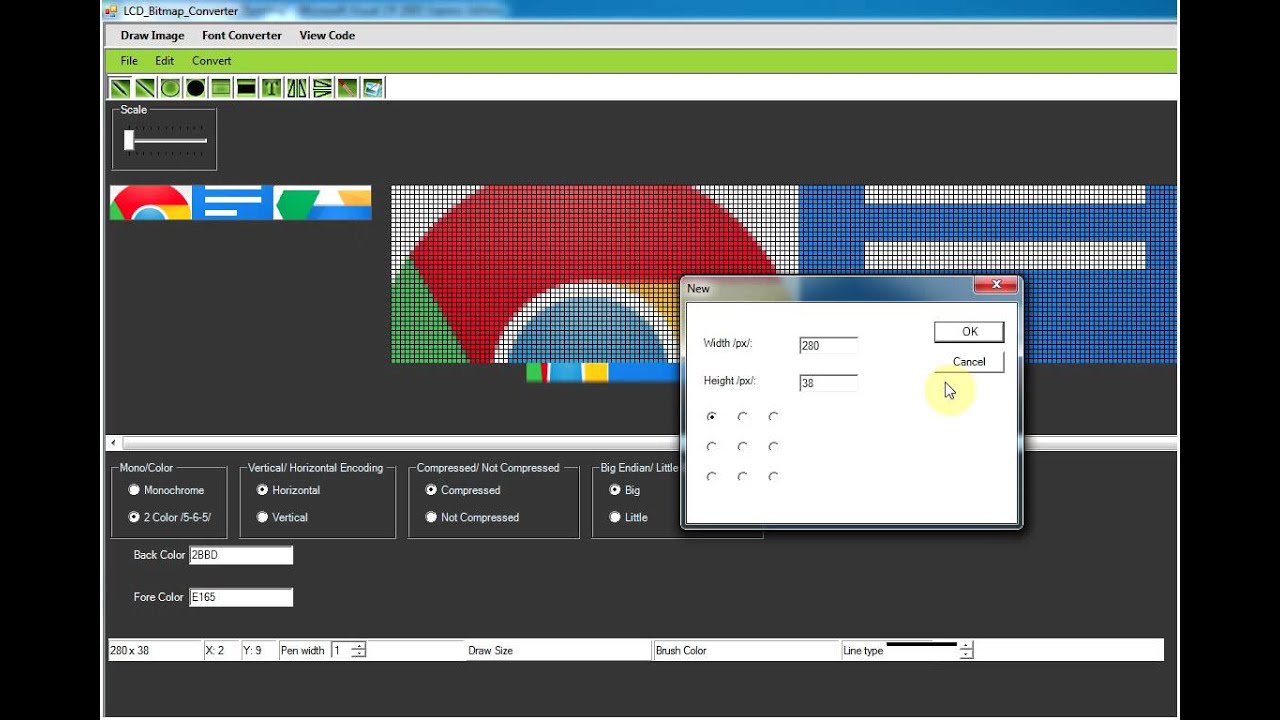Image resolution: width=1280 pixels, height=720 pixels.
Task: Open the Font Converter menu
Action: (x=241, y=35)
